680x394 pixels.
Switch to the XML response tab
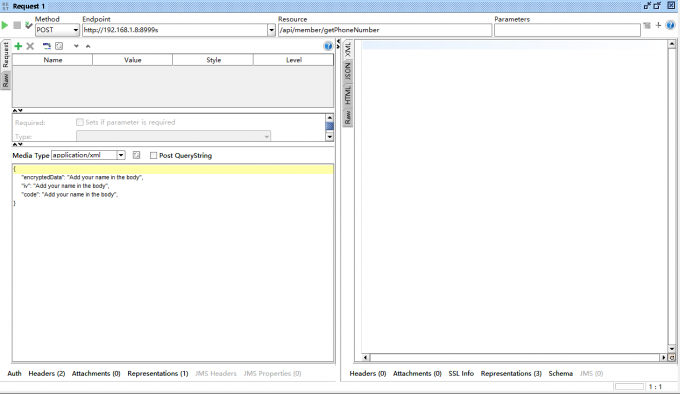[x=348, y=49]
